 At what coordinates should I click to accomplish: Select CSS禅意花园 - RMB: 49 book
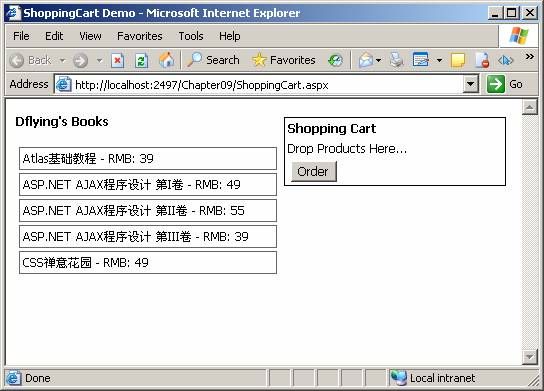tap(148, 263)
